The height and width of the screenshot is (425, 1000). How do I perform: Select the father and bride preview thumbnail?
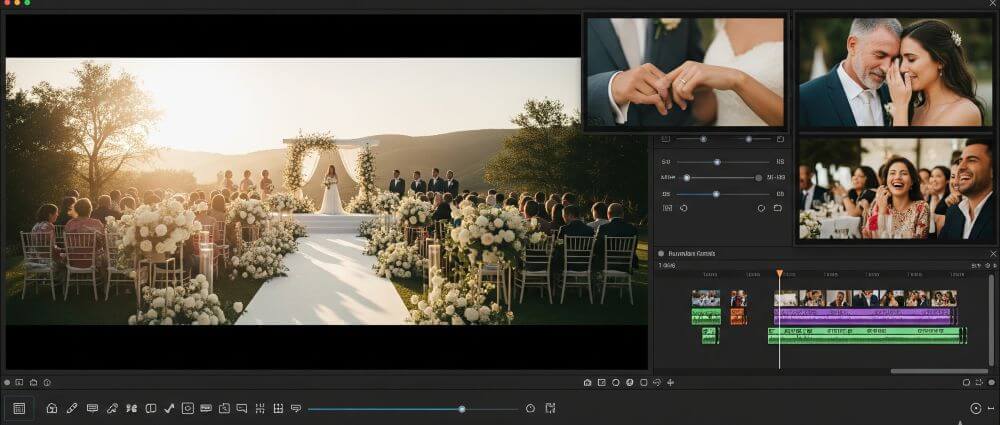(x=896, y=71)
